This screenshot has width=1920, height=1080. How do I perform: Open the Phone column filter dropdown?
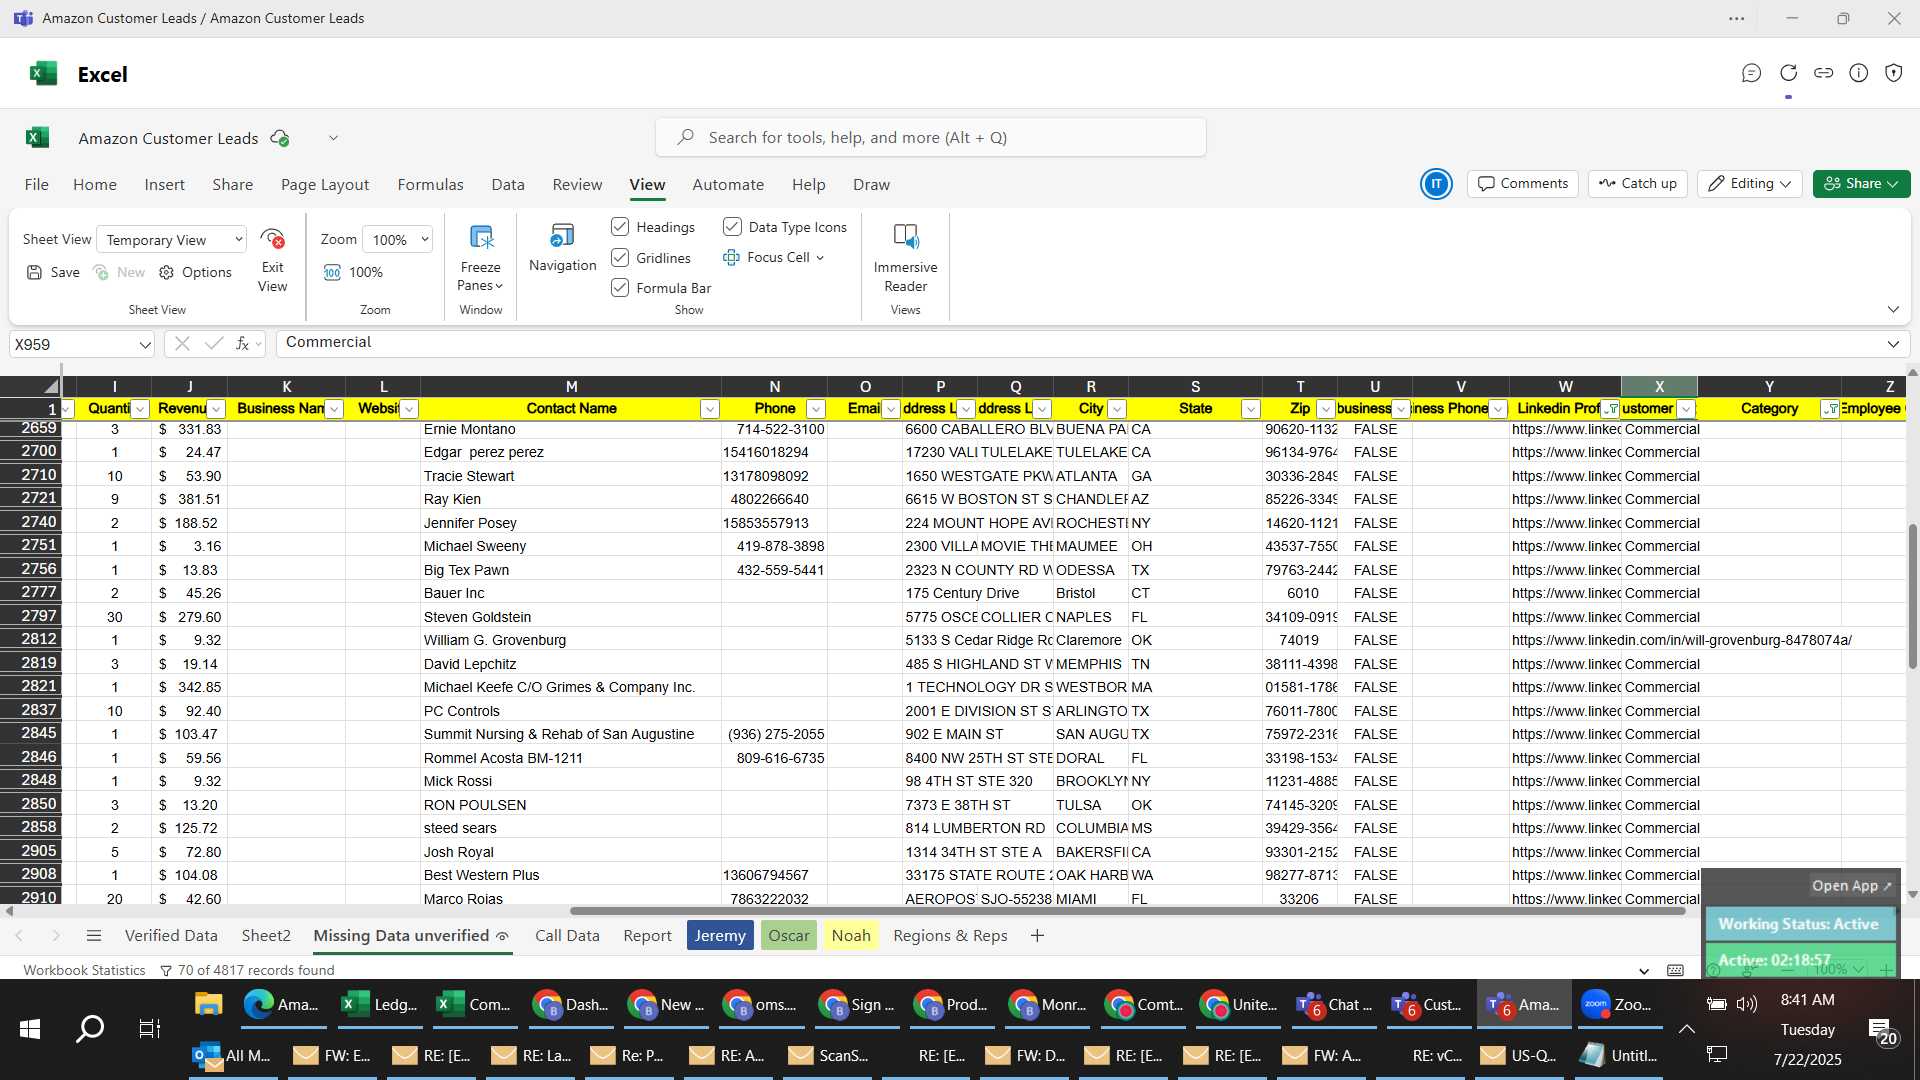pos(815,409)
